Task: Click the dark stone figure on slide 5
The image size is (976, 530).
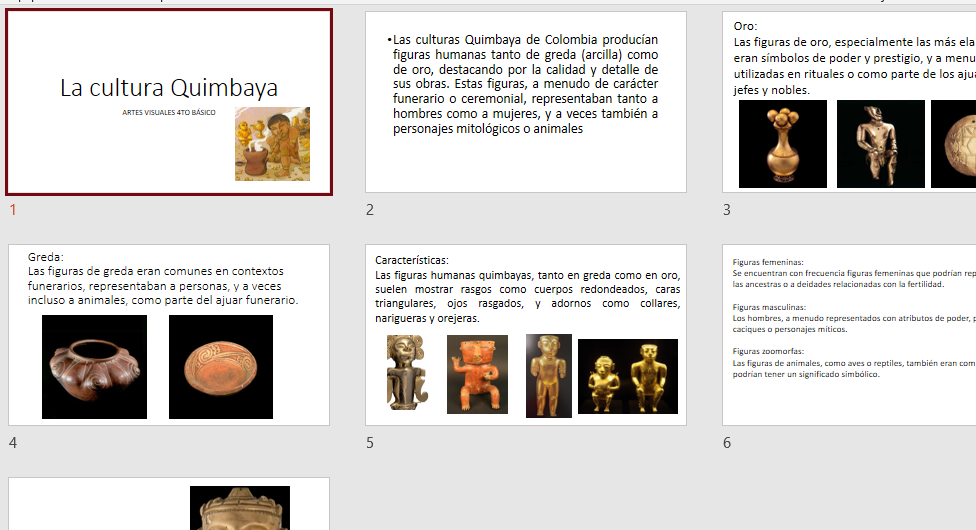Action: pyautogui.click(x=405, y=372)
